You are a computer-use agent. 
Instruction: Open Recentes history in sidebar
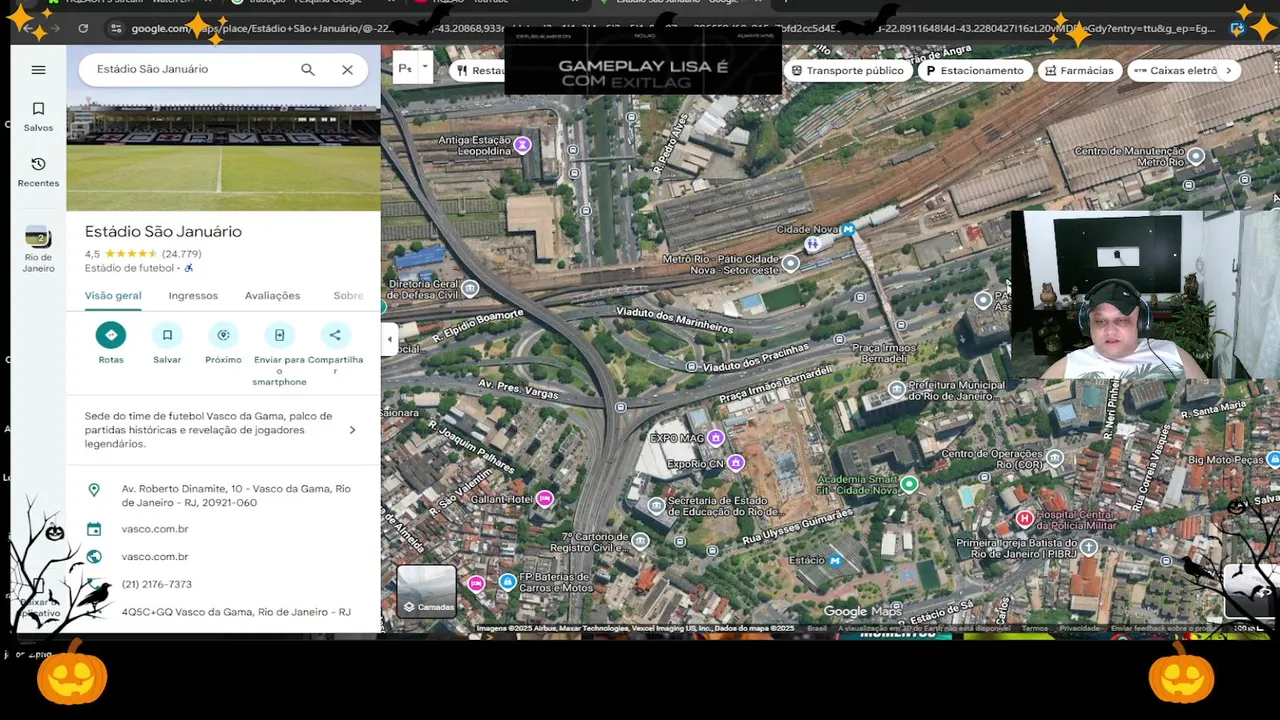(x=38, y=171)
